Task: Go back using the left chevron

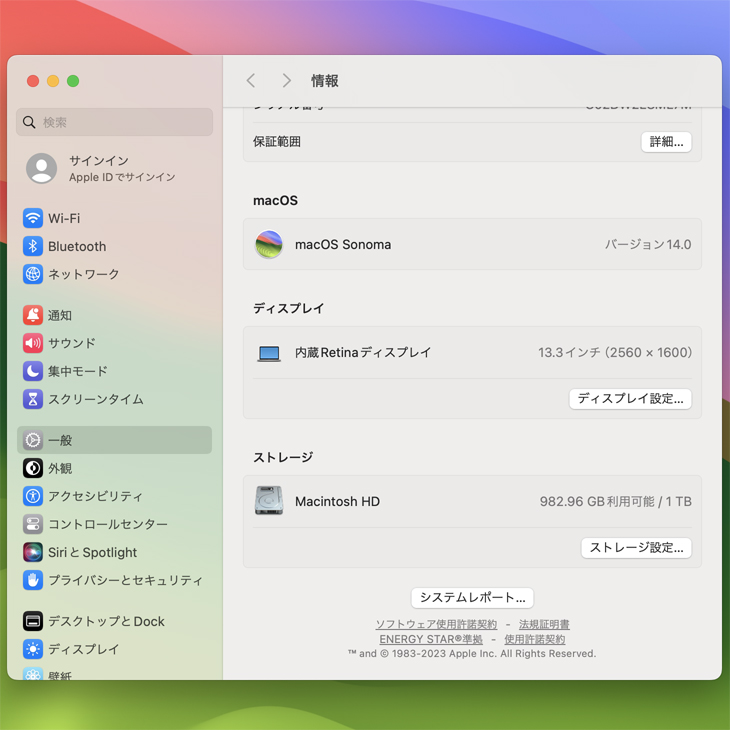Action: tap(251, 81)
